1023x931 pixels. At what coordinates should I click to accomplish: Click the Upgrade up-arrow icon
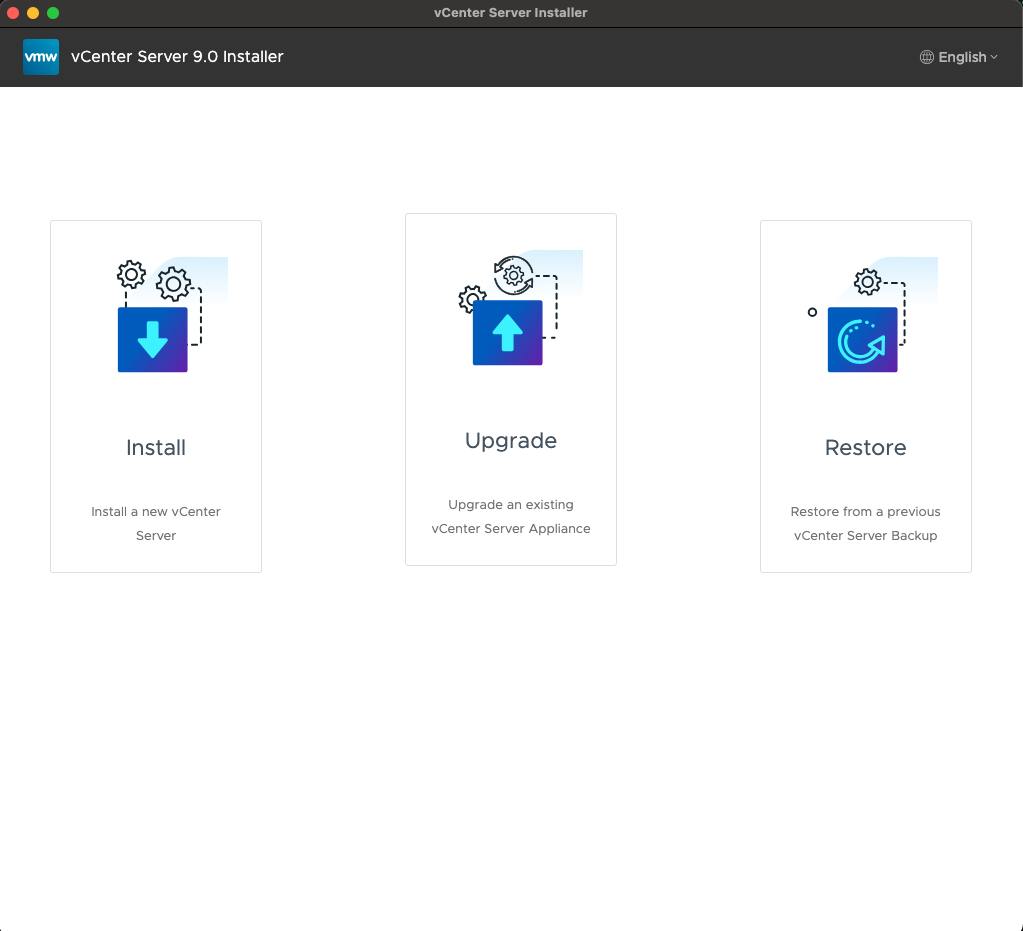coord(508,332)
